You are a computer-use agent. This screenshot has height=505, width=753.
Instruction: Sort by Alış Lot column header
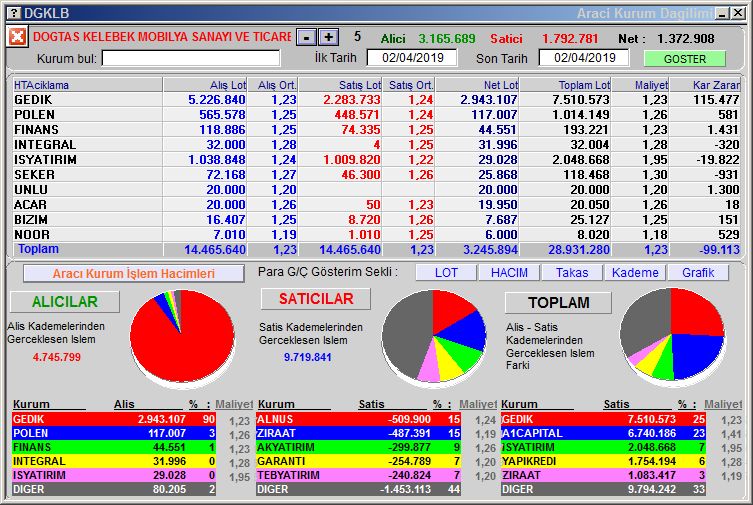[205, 85]
